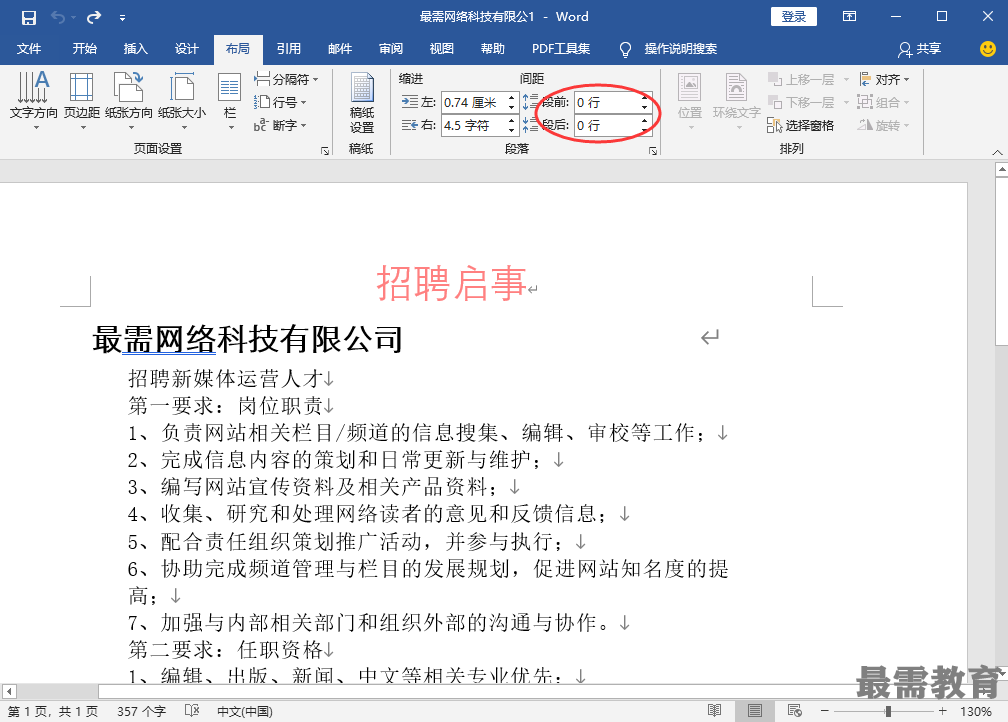1008x722 pixels.
Task: Click the ribbon display options icon
Action: coord(849,17)
